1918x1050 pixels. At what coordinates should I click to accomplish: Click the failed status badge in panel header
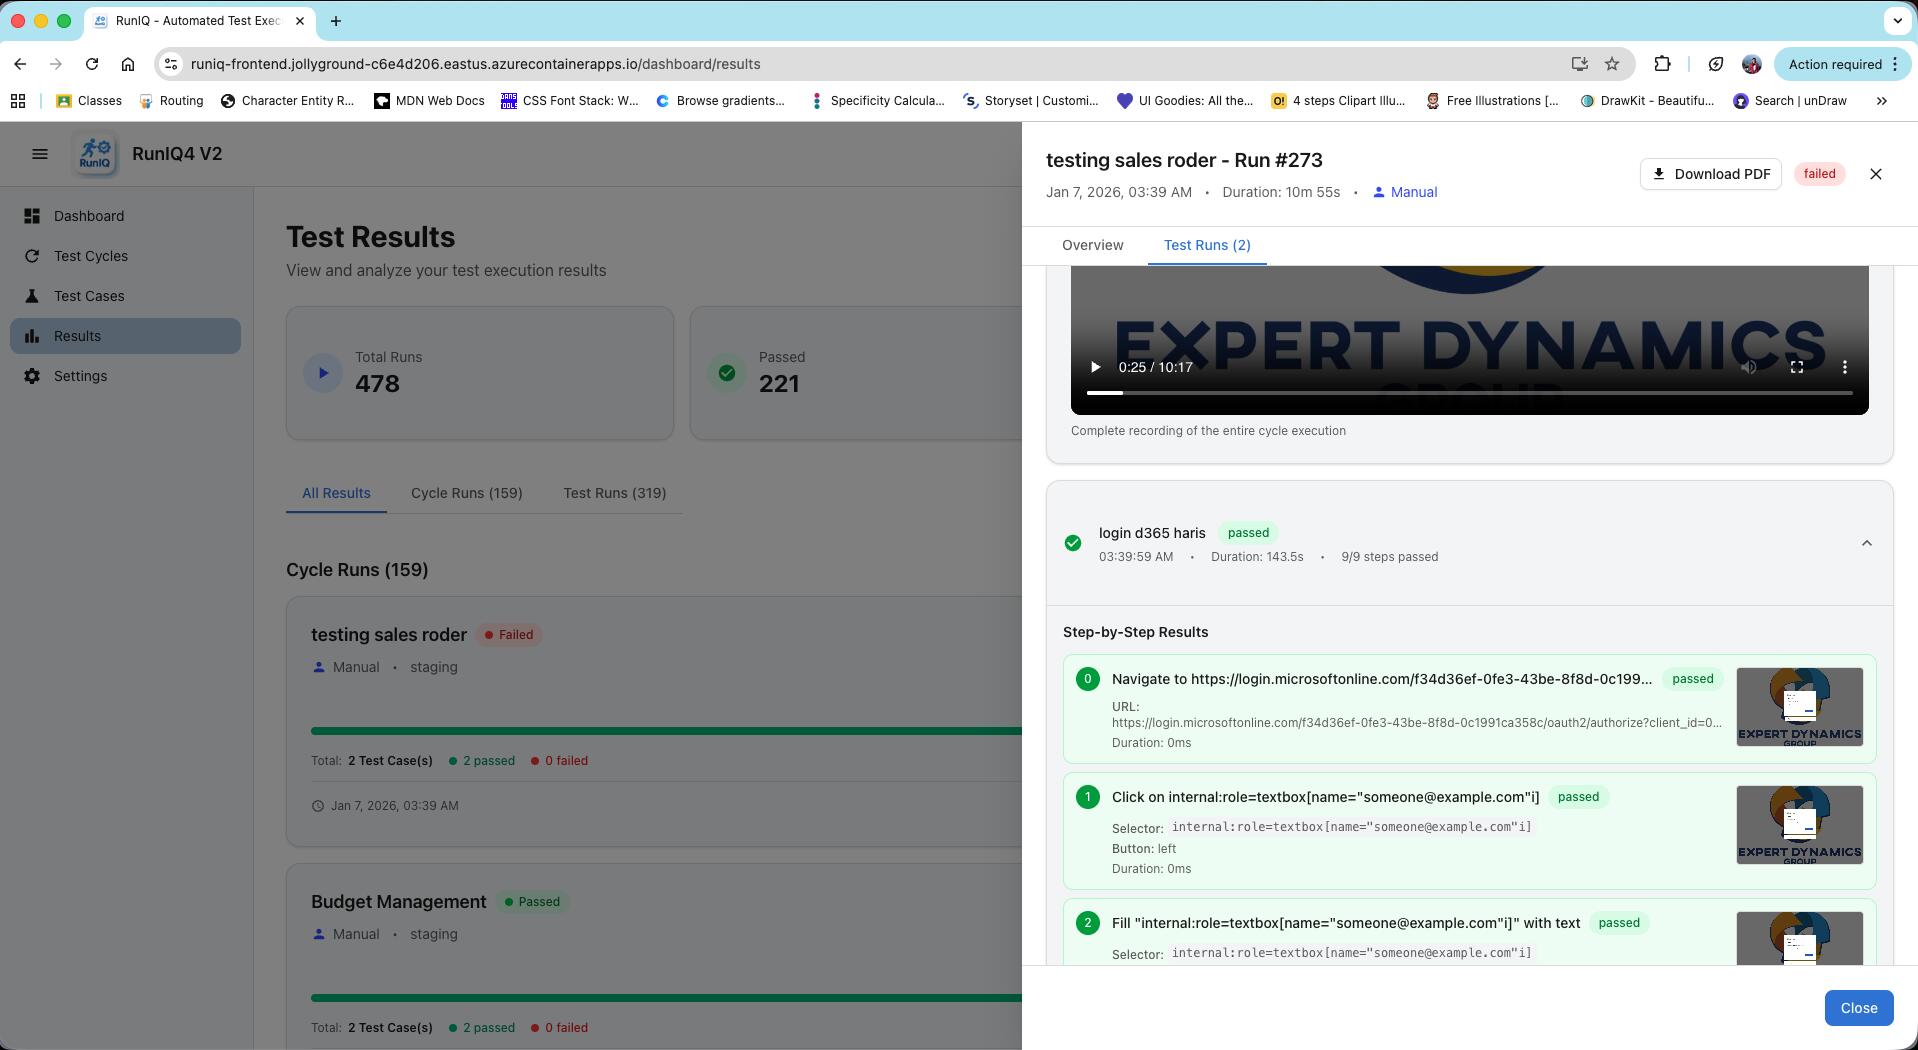coord(1819,174)
